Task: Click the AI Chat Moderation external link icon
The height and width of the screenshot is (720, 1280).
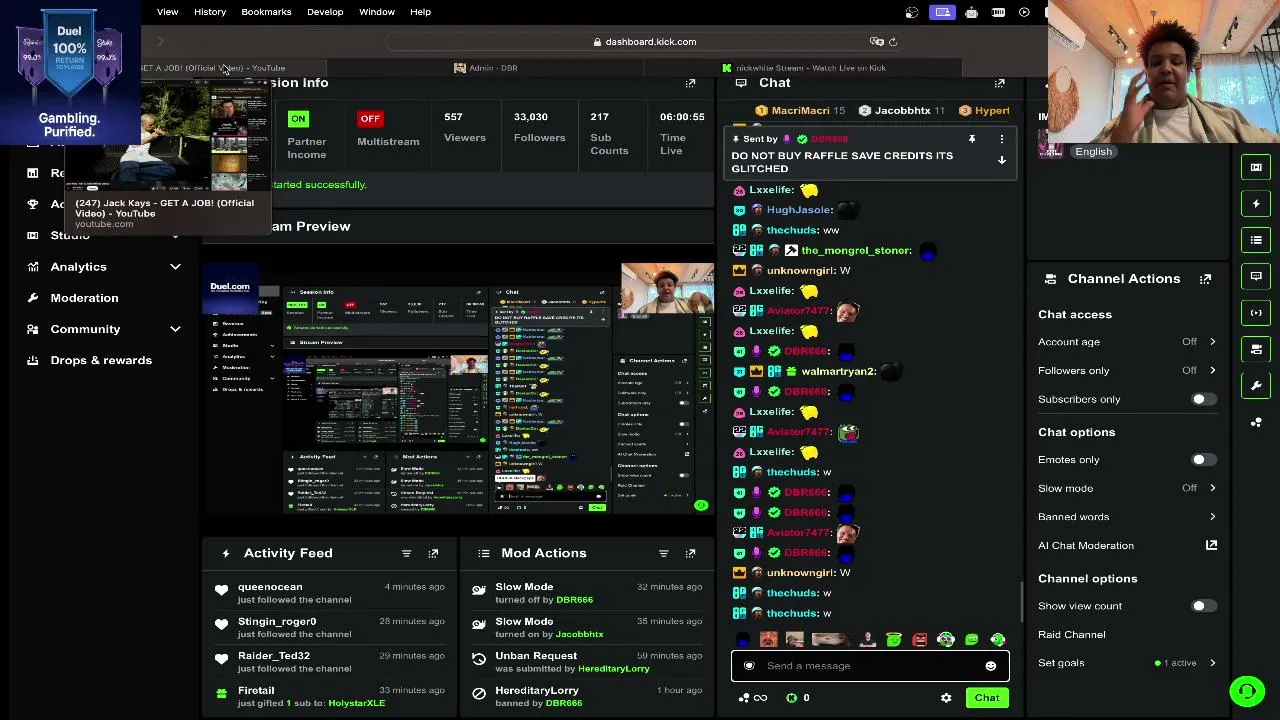Action: [x=1211, y=545]
